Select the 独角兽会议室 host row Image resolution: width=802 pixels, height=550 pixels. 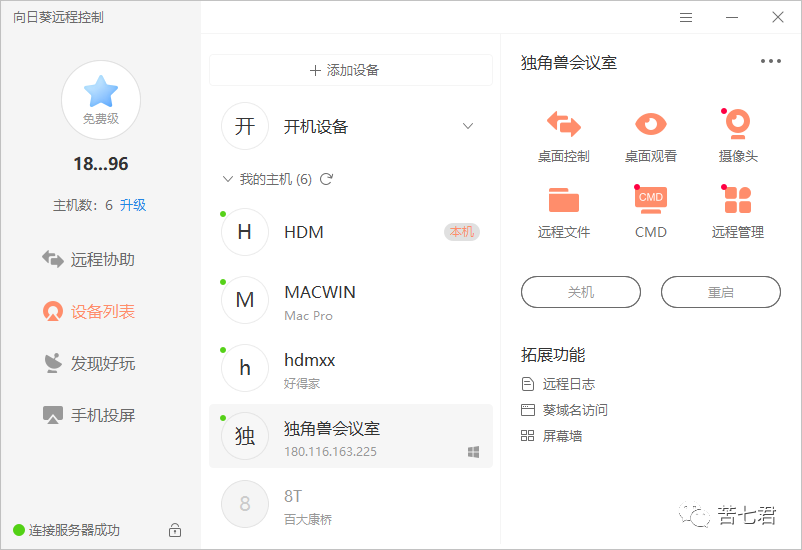click(x=351, y=436)
